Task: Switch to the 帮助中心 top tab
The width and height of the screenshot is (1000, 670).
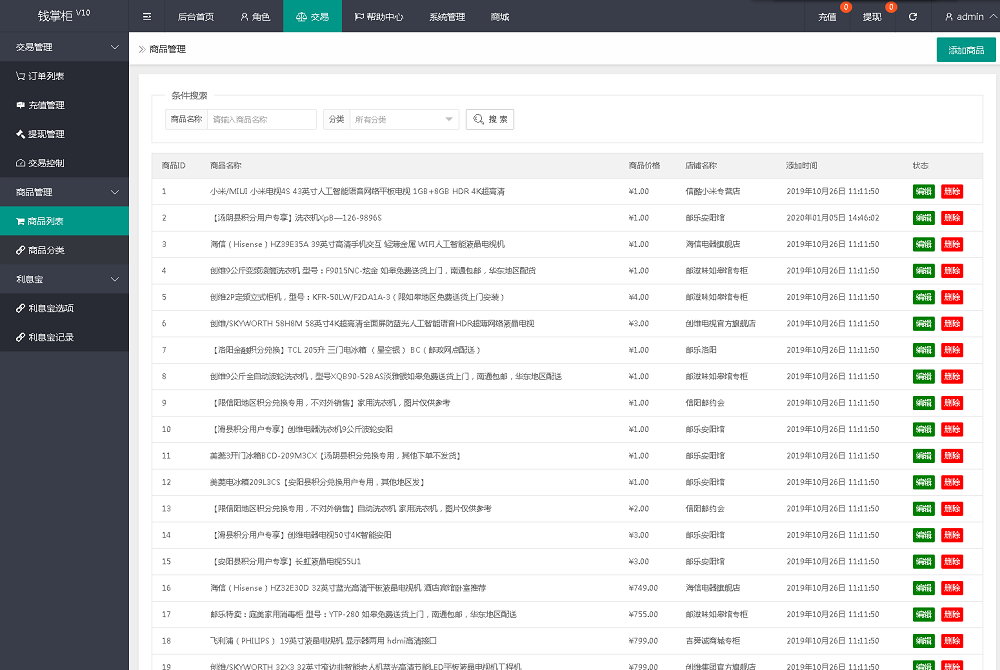Action: click(x=378, y=17)
